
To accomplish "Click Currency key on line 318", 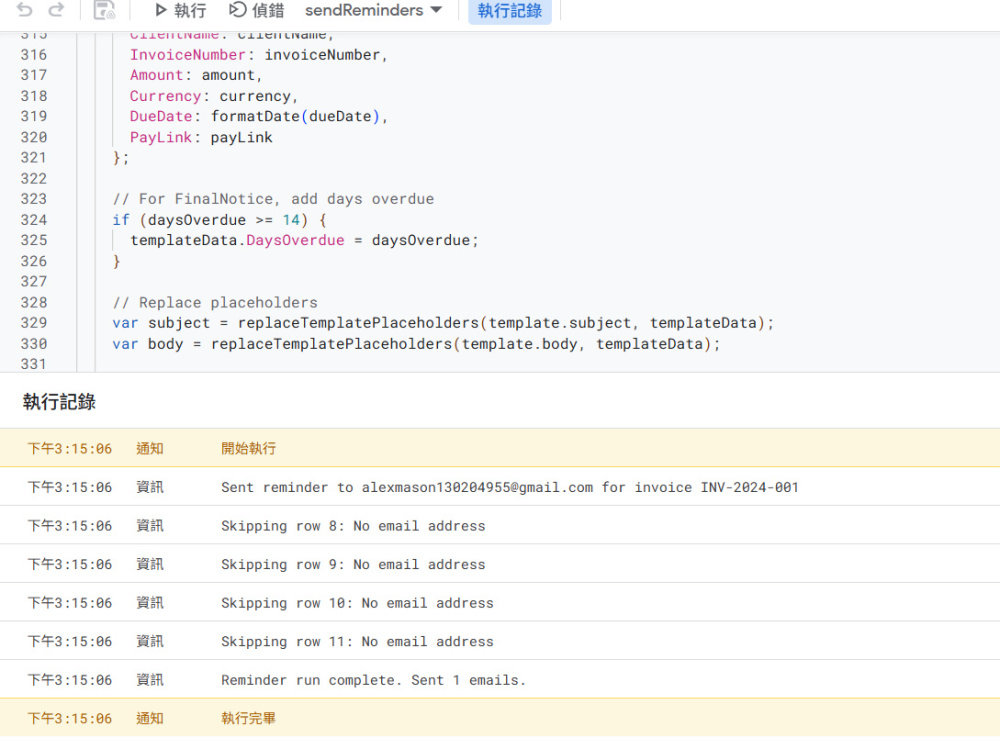I will [165, 96].
